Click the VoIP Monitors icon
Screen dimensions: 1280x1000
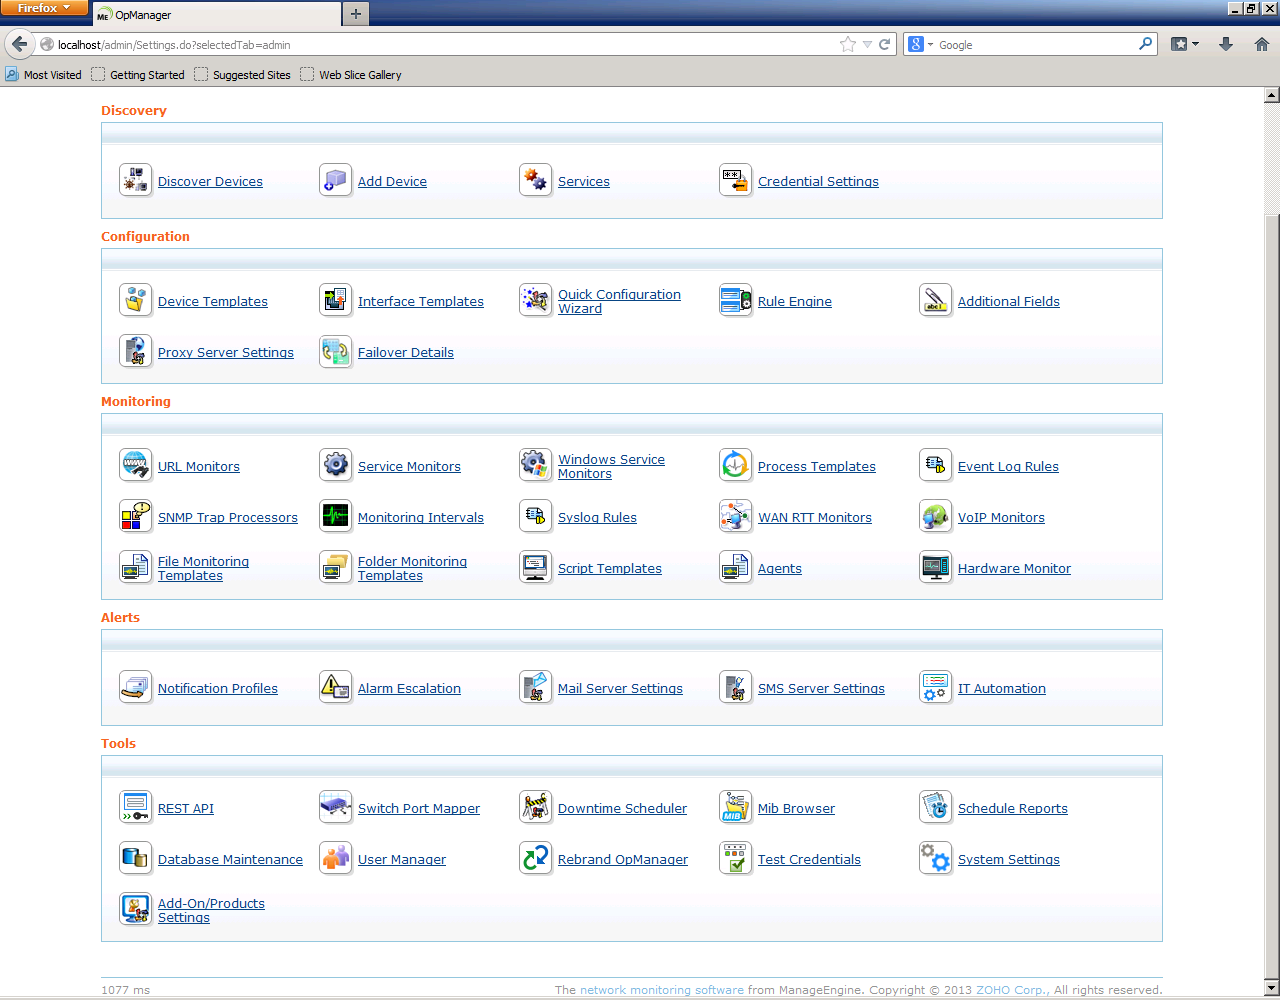coord(935,516)
